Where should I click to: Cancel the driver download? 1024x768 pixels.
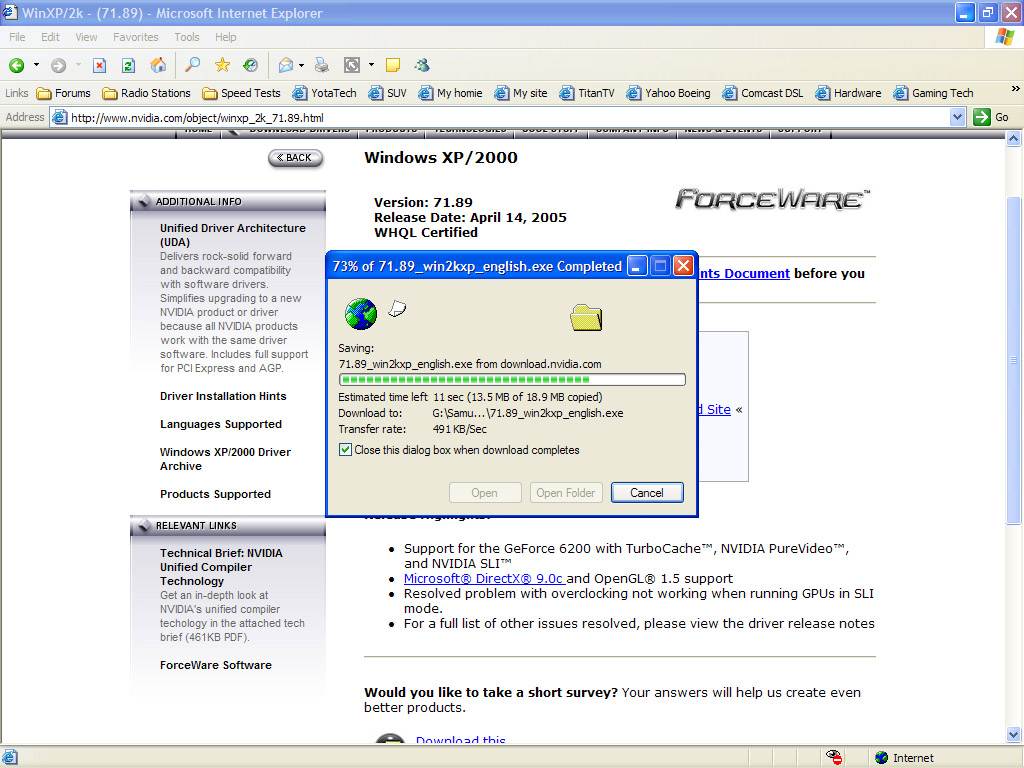click(646, 492)
